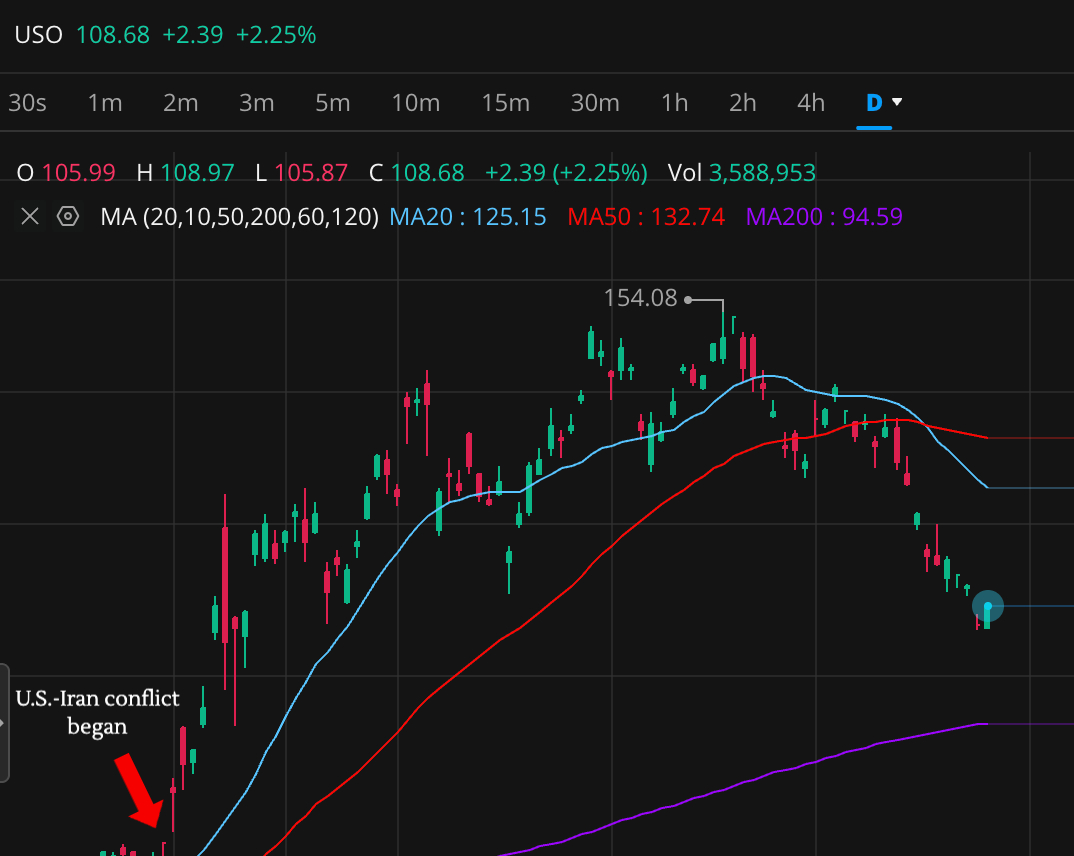Image resolution: width=1074 pixels, height=856 pixels.
Task: Click the USO ticker symbol
Action: [x=38, y=35]
